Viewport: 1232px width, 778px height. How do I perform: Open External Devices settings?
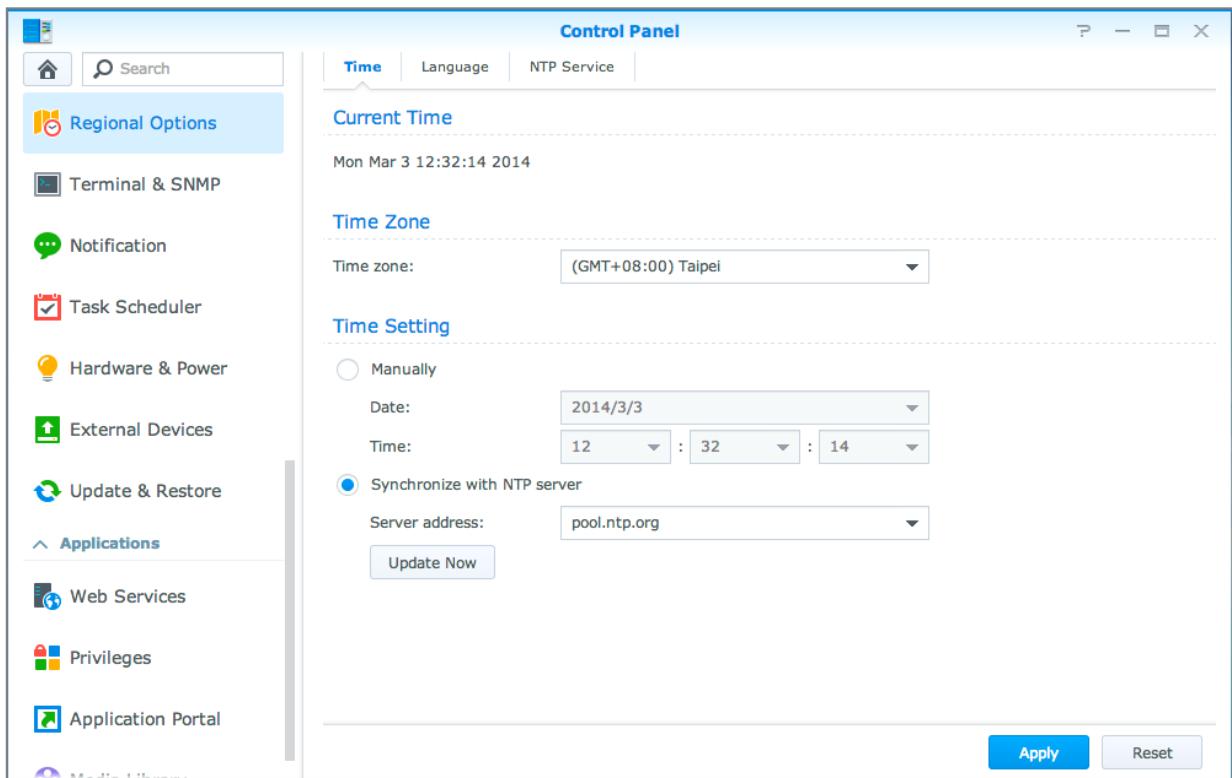(153, 430)
